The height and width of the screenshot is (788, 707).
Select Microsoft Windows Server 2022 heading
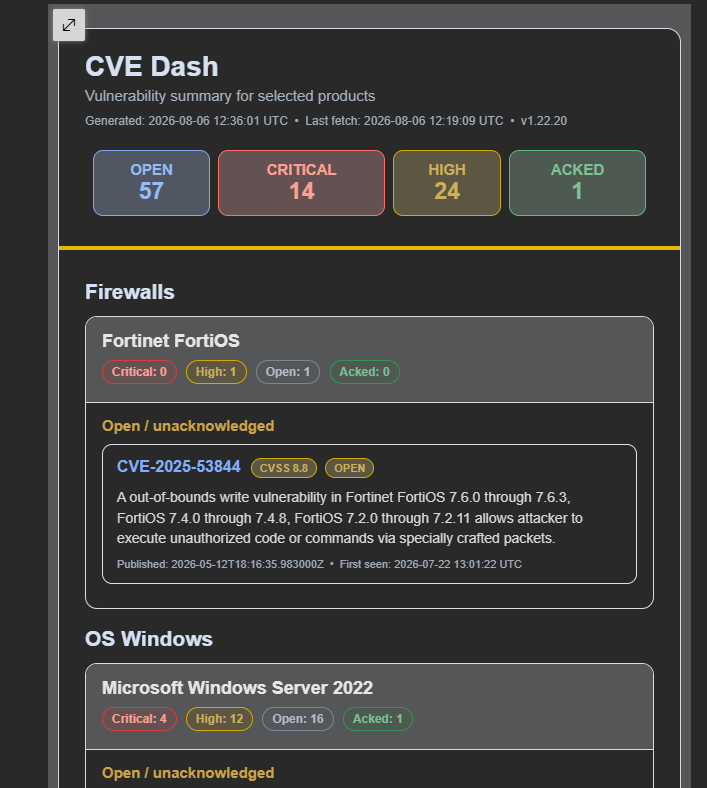tap(237, 687)
